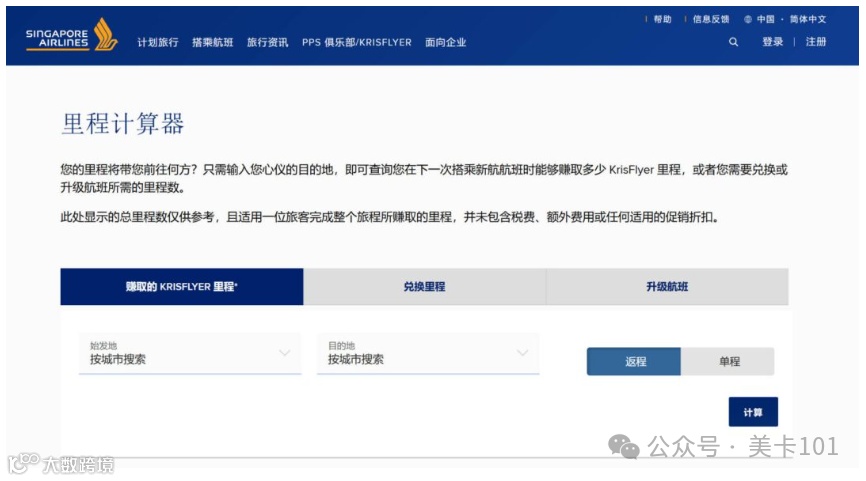
Task: Click the 计算 button
Action: [753, 412]
